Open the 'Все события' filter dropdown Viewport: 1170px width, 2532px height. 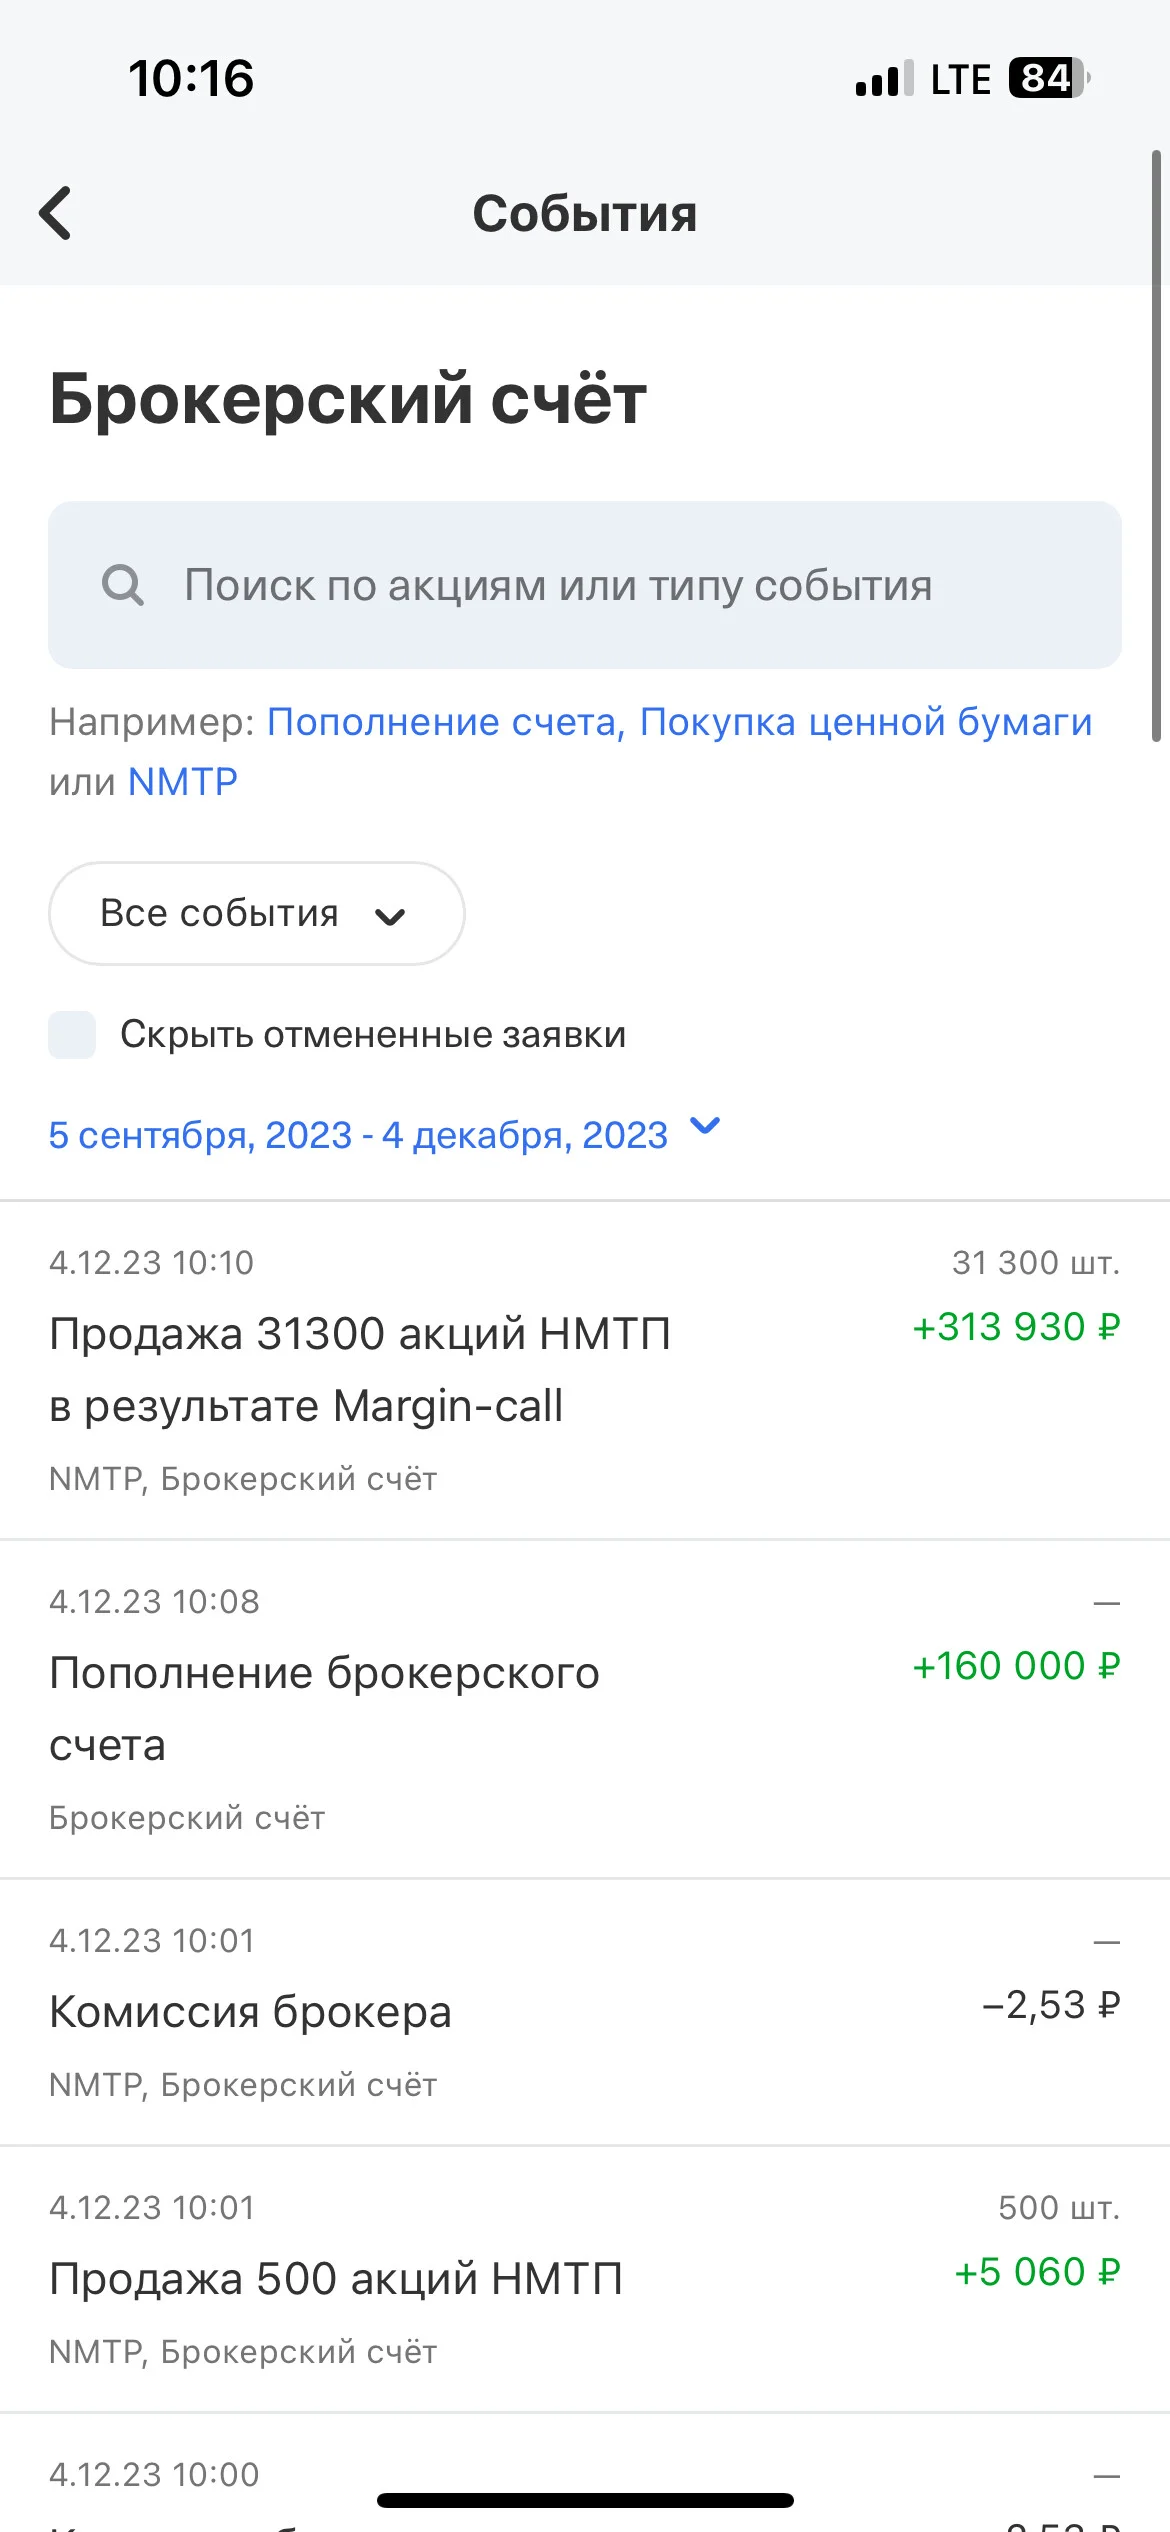pyautogui.click(x=256, y=913)
